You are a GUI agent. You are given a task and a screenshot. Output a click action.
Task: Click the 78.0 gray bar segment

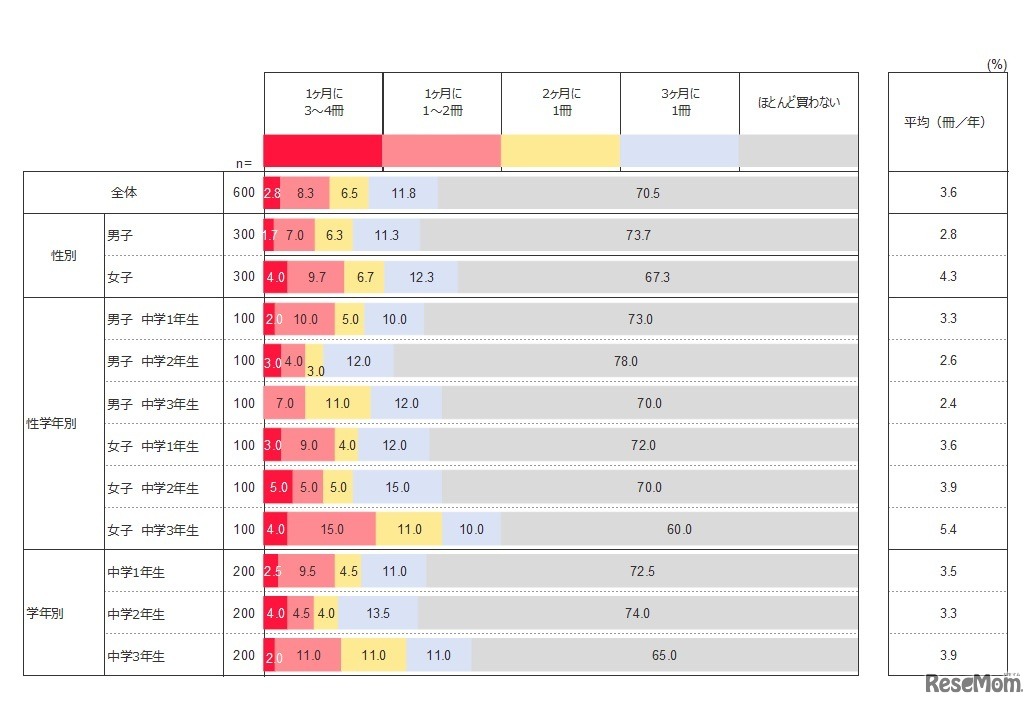(625, 361)
